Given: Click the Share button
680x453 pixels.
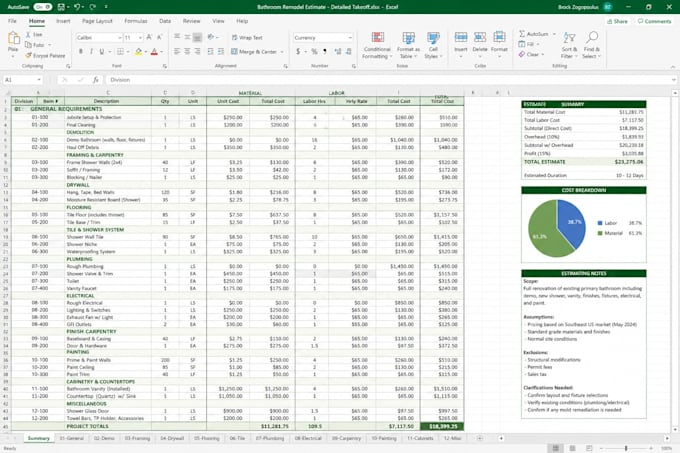Looking at the screenshot, I should (617, 21).
